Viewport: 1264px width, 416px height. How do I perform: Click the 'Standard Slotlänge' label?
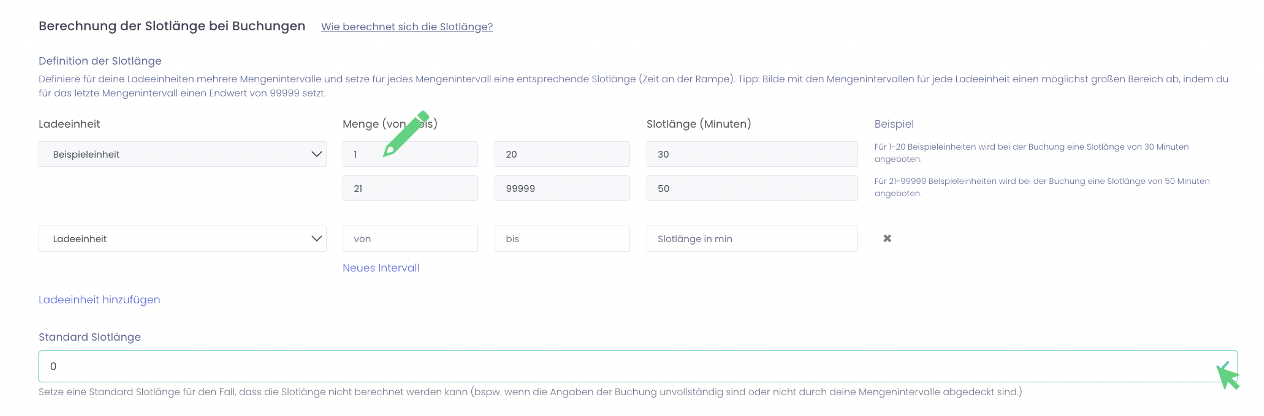(90, 337)
